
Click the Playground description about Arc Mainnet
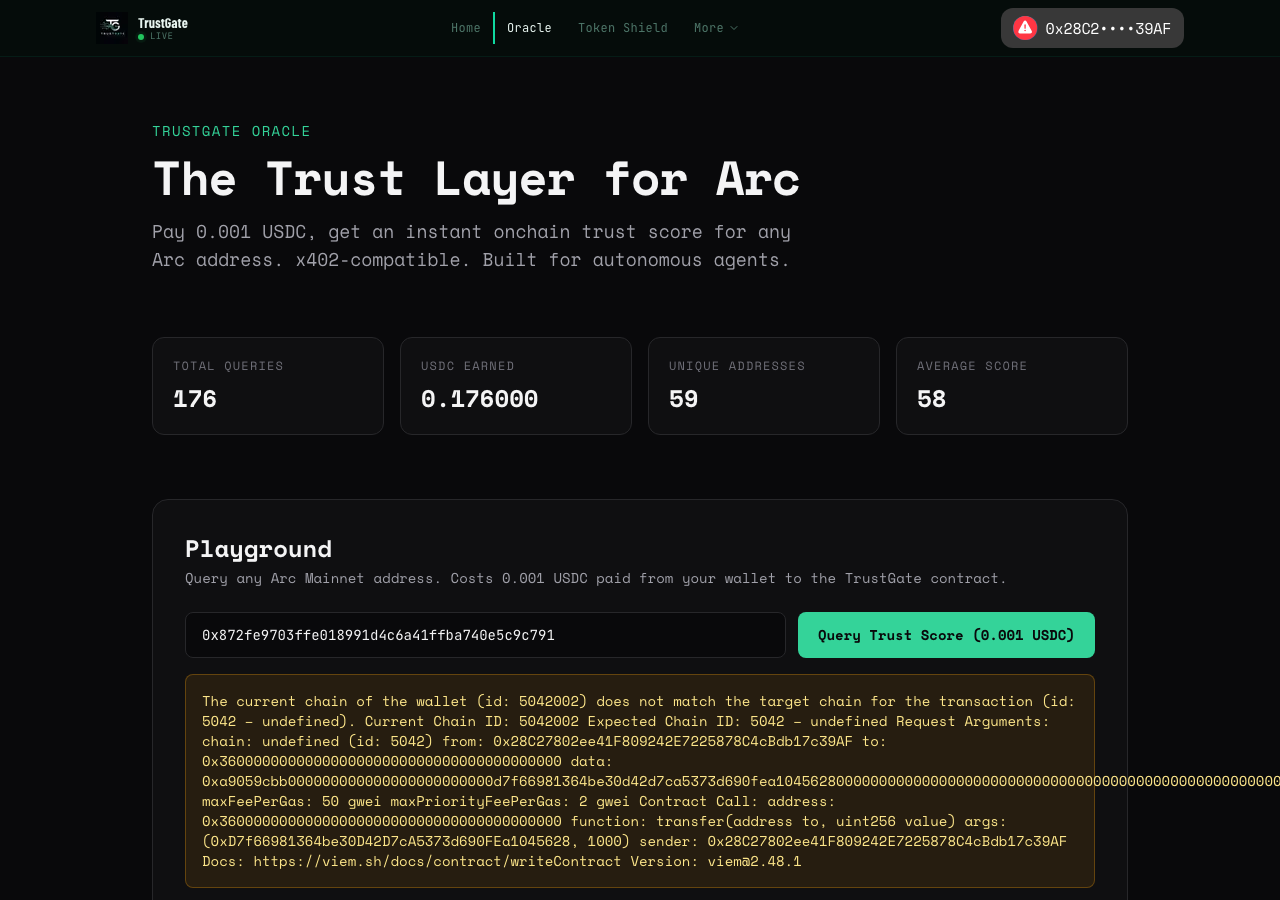[x=596, y=579]
